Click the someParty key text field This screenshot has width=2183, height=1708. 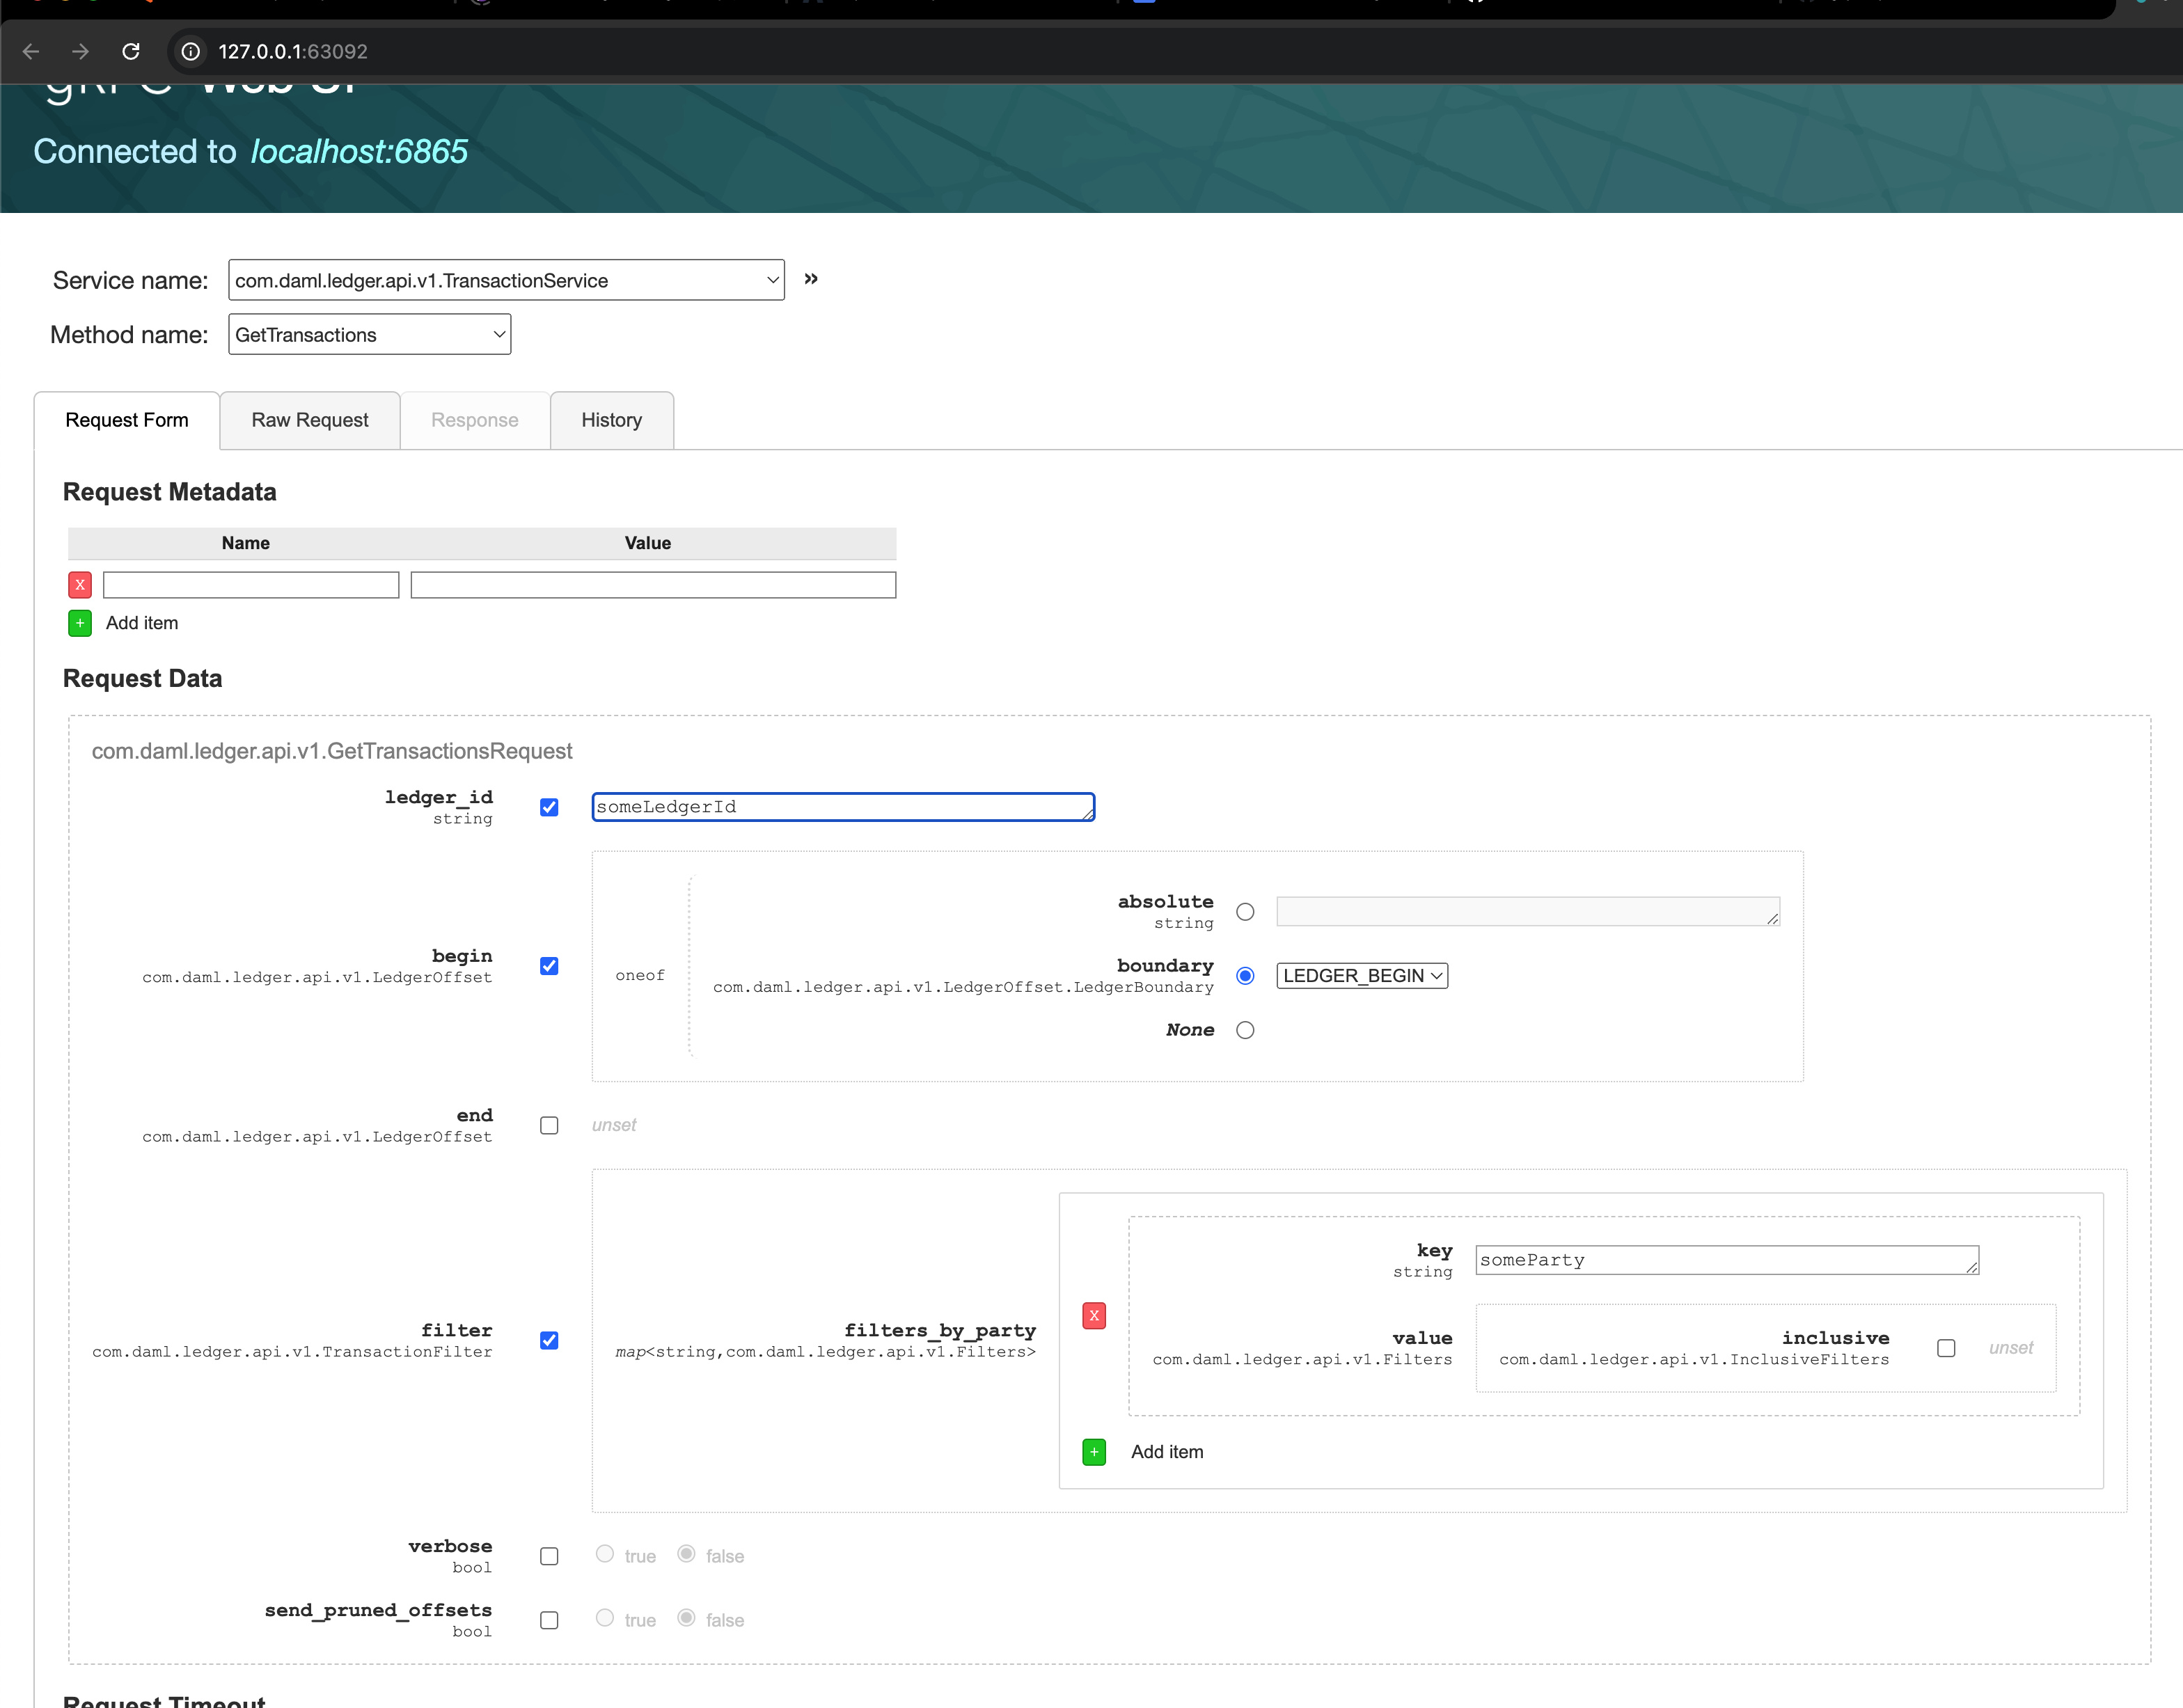coord(1725,1260)
